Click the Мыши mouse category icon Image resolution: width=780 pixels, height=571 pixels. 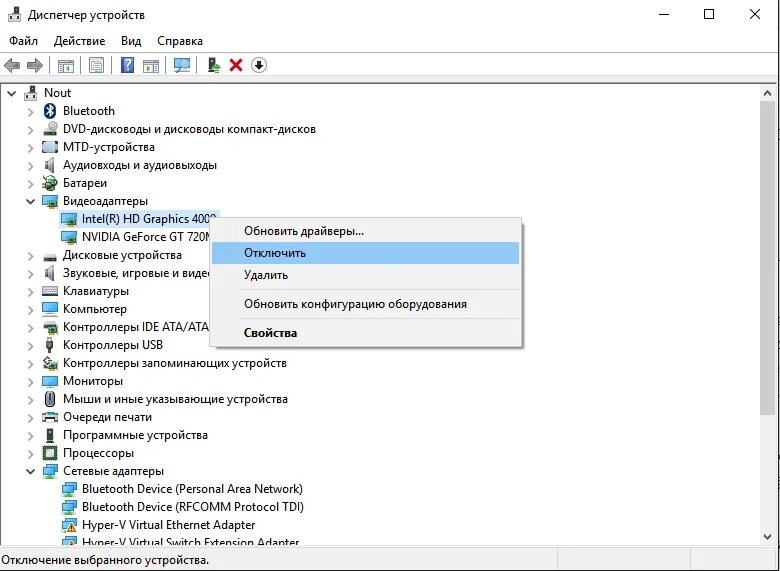pyautogui.click(x=50, y=399)
